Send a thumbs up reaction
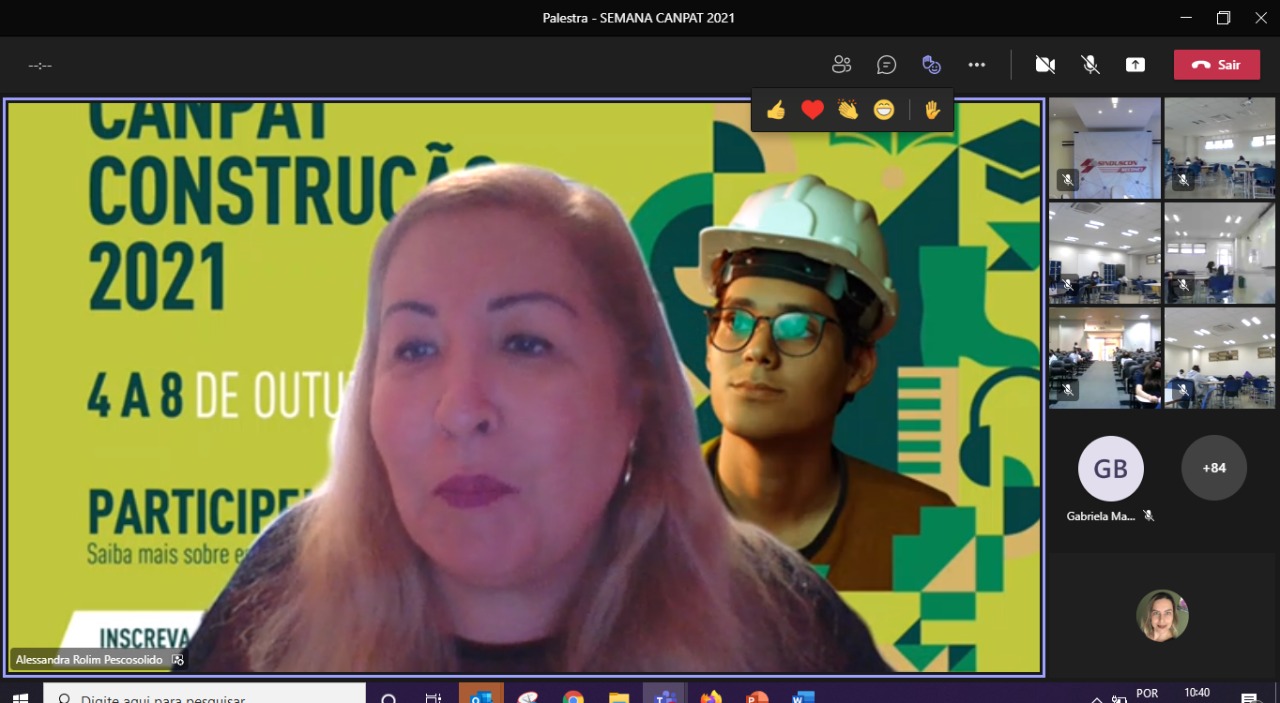Image resolution: width=1280 pixels, height=703 pixels. click(776, 110)
